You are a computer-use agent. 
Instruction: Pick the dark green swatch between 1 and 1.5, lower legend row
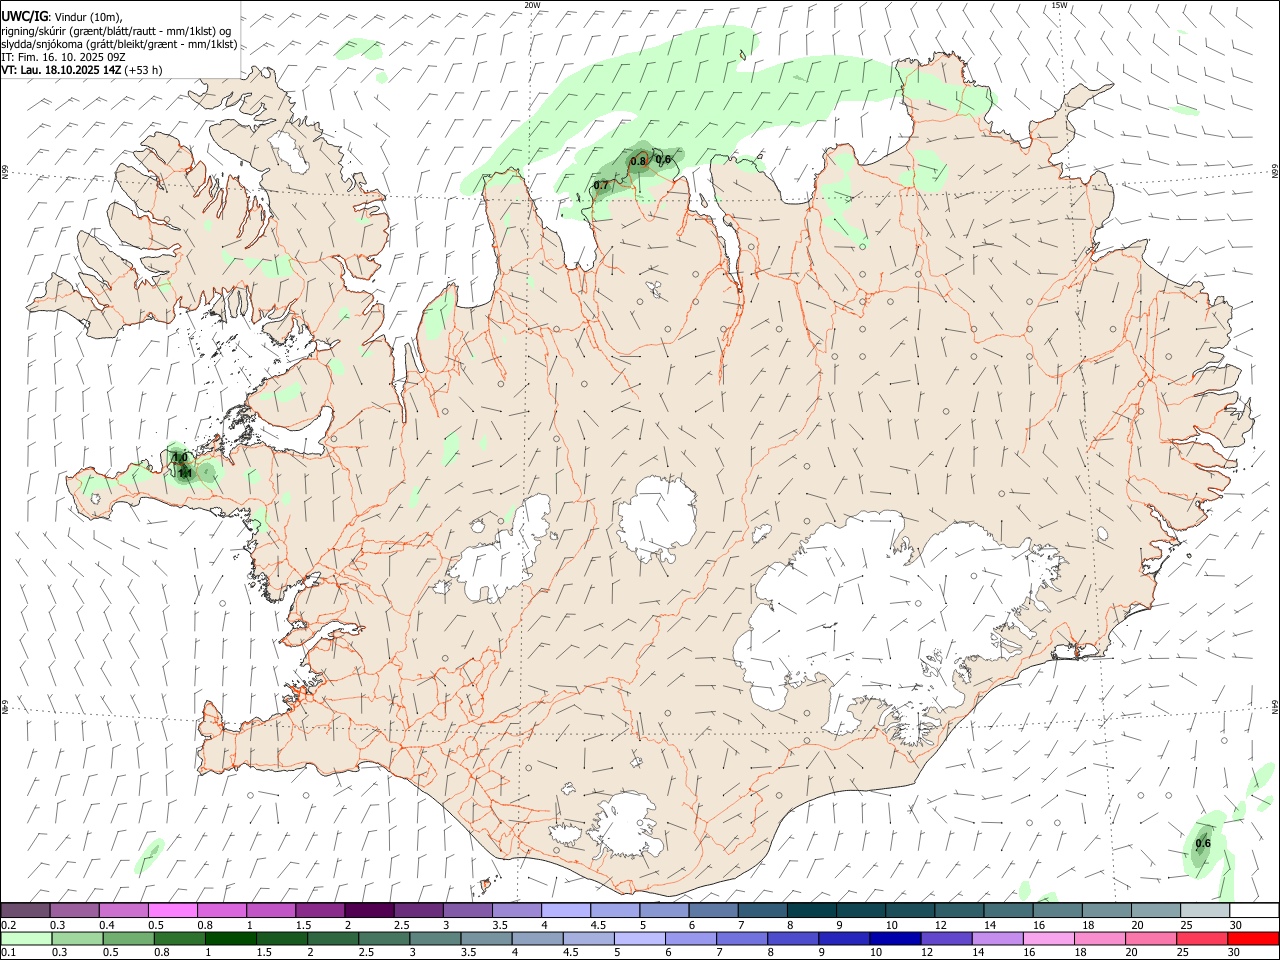(x=230, y=939)
